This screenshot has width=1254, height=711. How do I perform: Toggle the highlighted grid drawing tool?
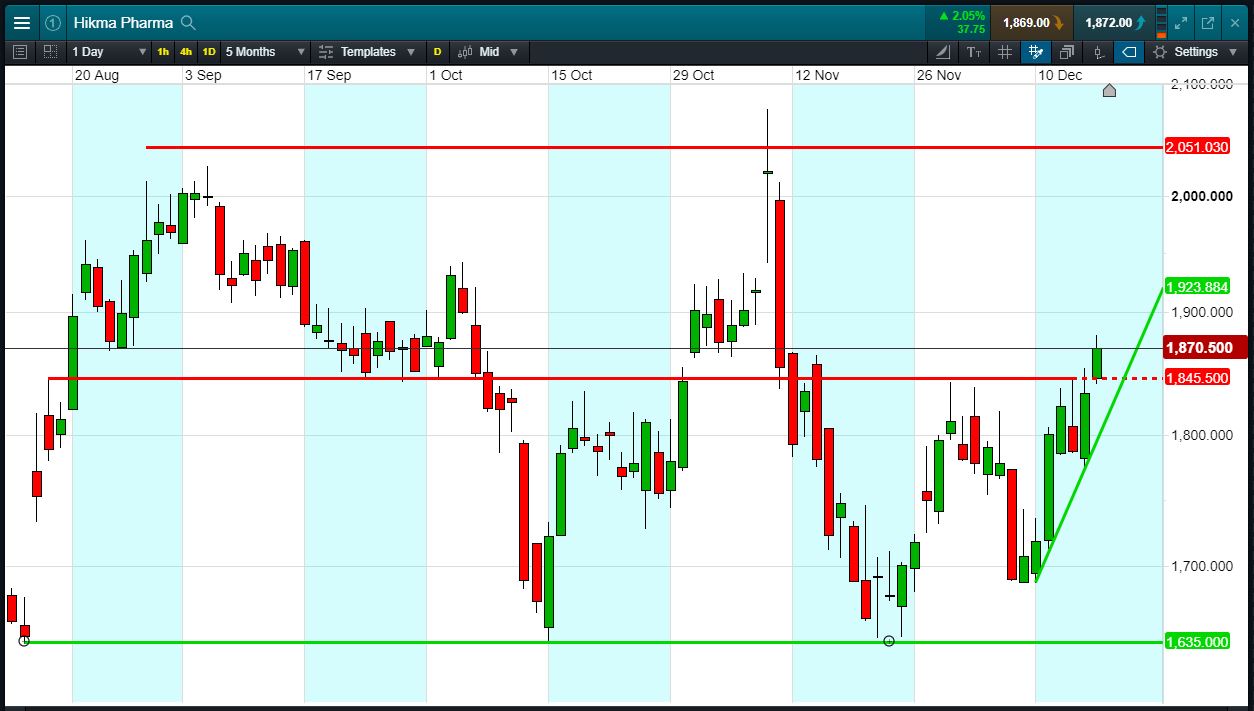(x=1036, y=52)
